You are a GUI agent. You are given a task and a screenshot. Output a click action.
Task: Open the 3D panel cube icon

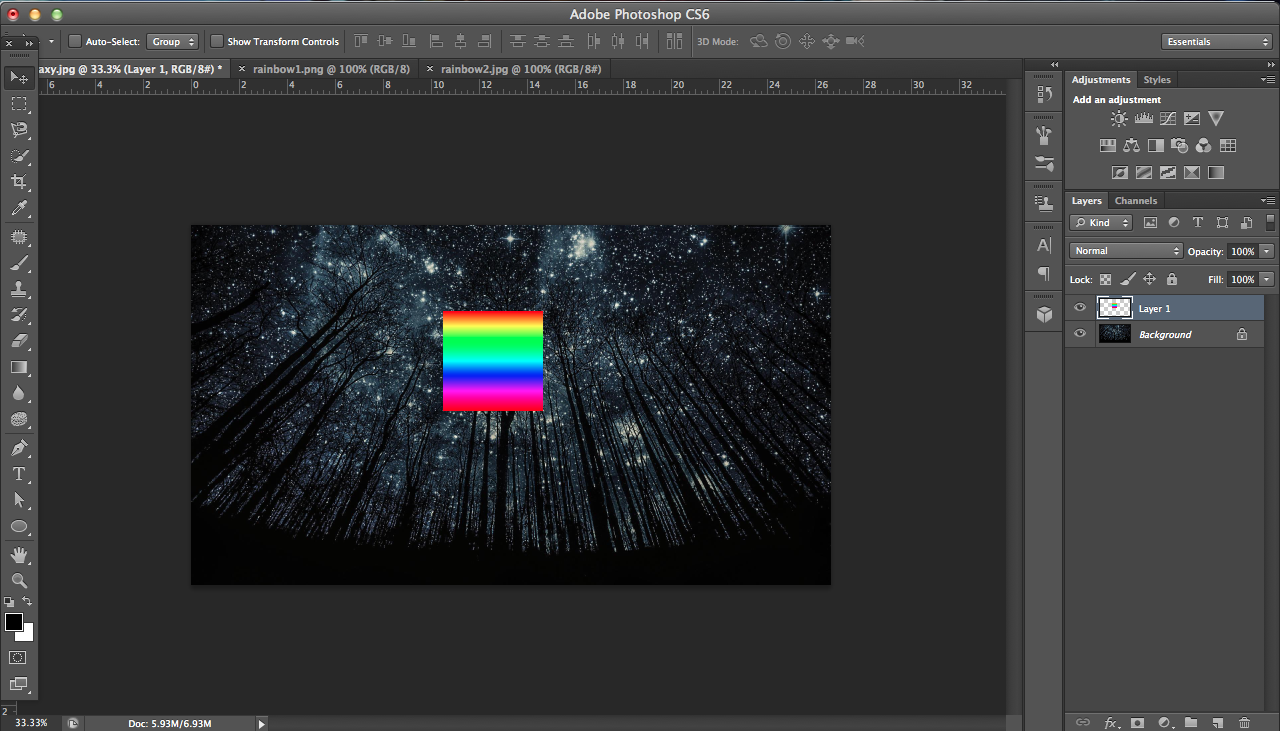(1044, 314)
